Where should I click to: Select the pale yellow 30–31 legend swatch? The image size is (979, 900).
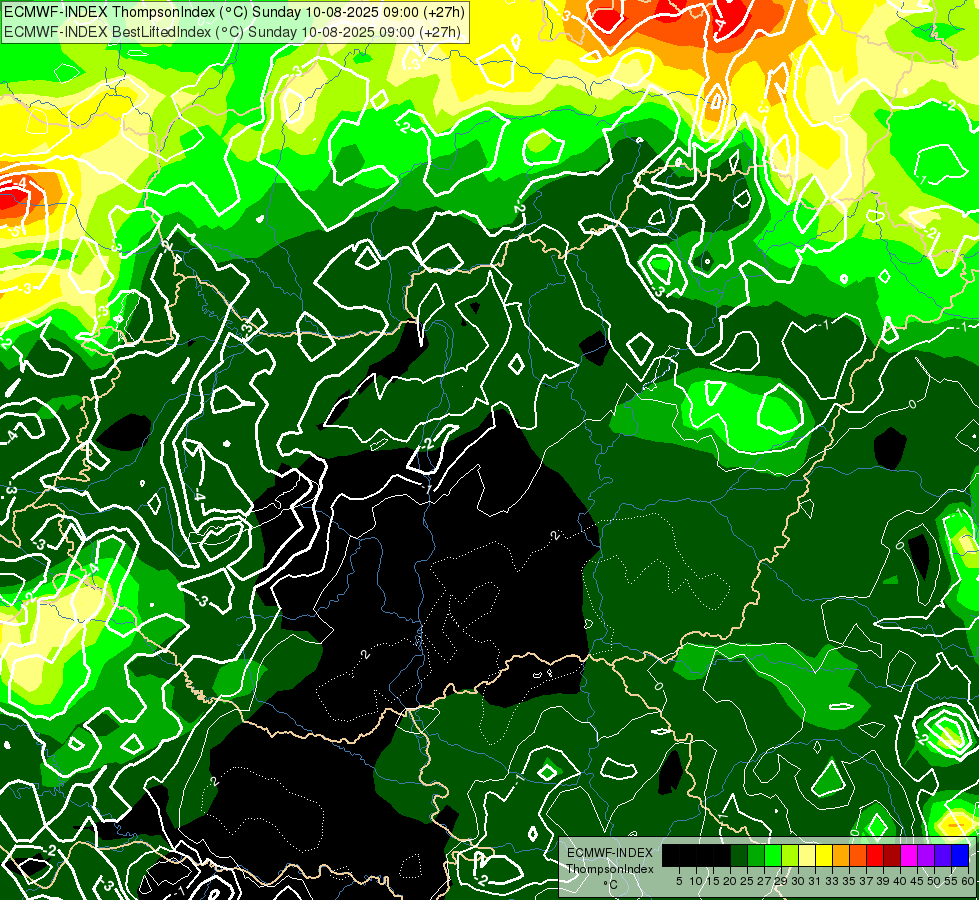(x=807, y=855)
